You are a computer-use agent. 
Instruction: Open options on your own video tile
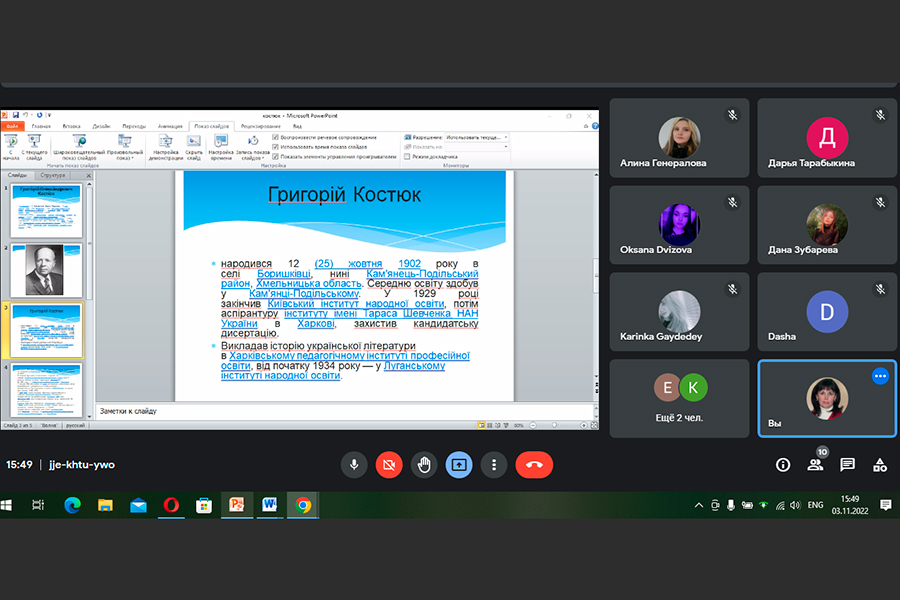coord(880,376)
